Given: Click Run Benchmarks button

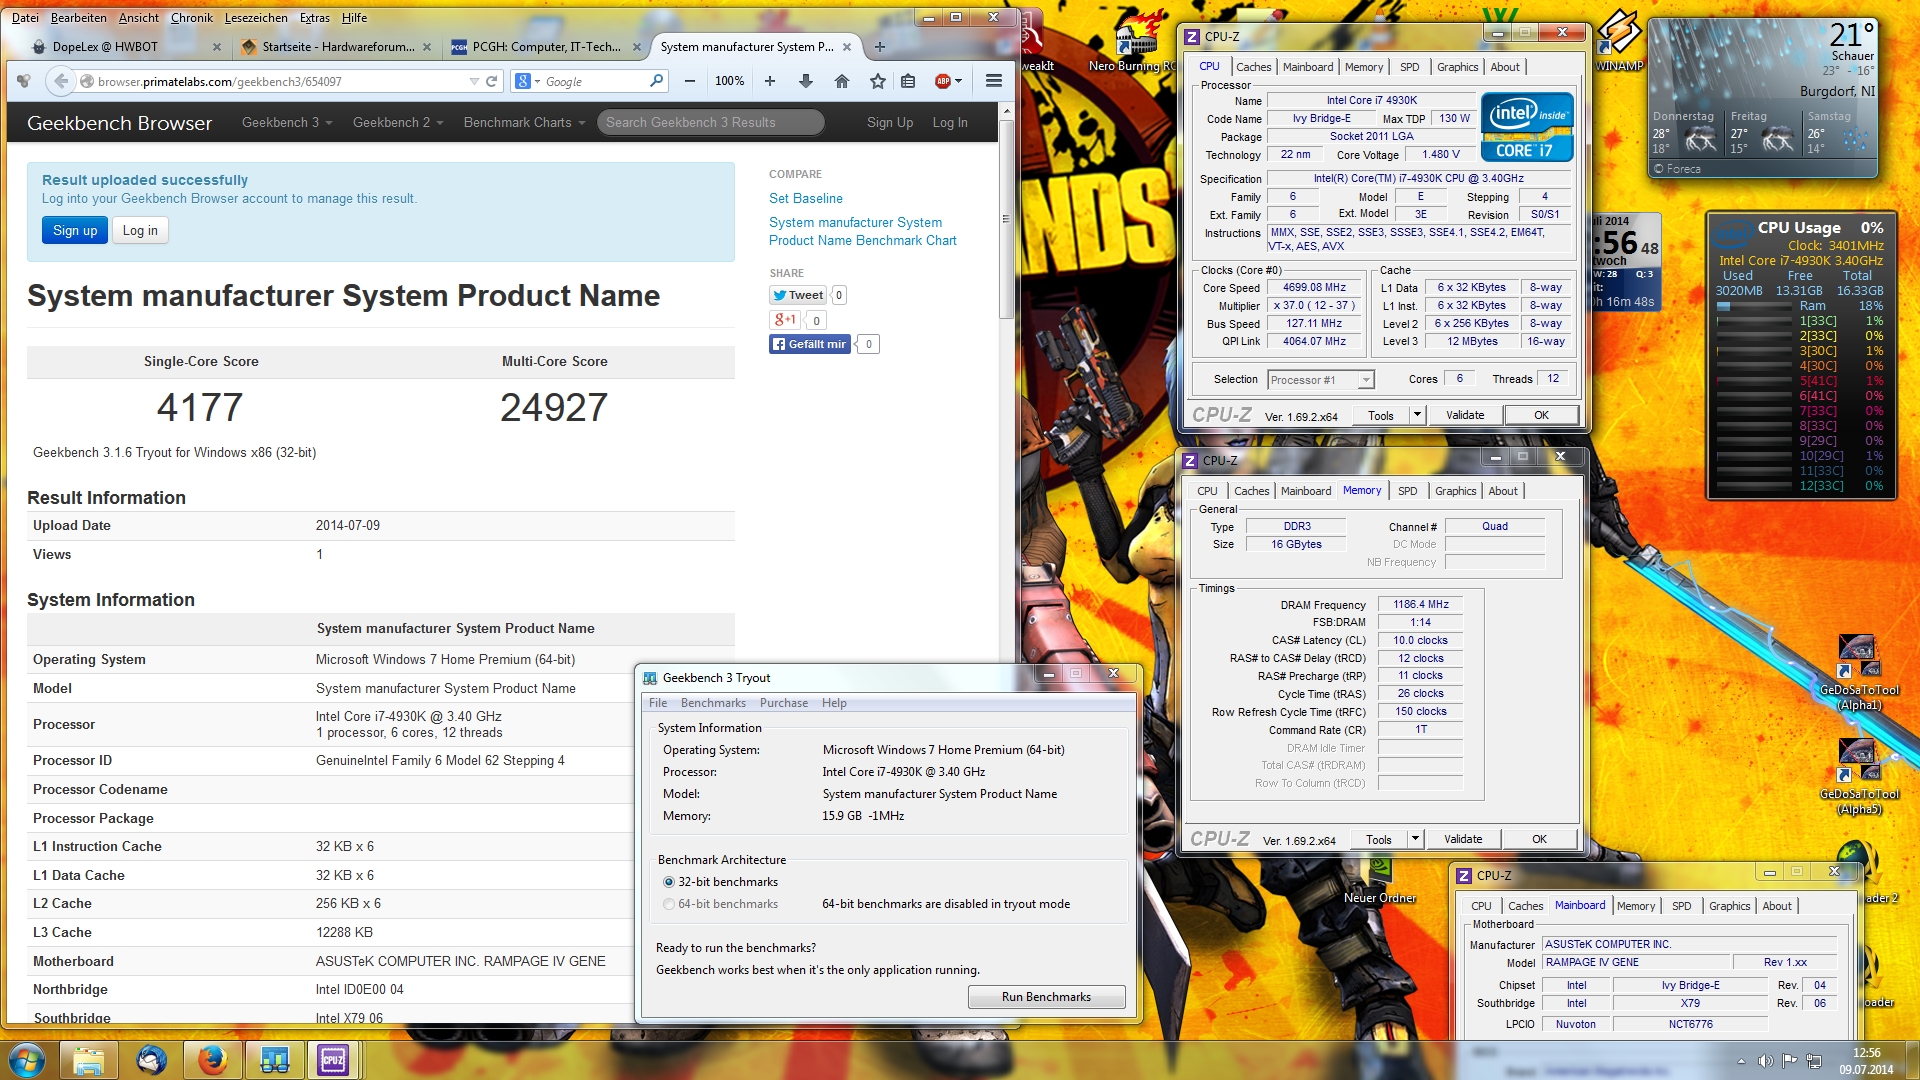Looking at the screenshot, I should click(x=1046, y=997).
